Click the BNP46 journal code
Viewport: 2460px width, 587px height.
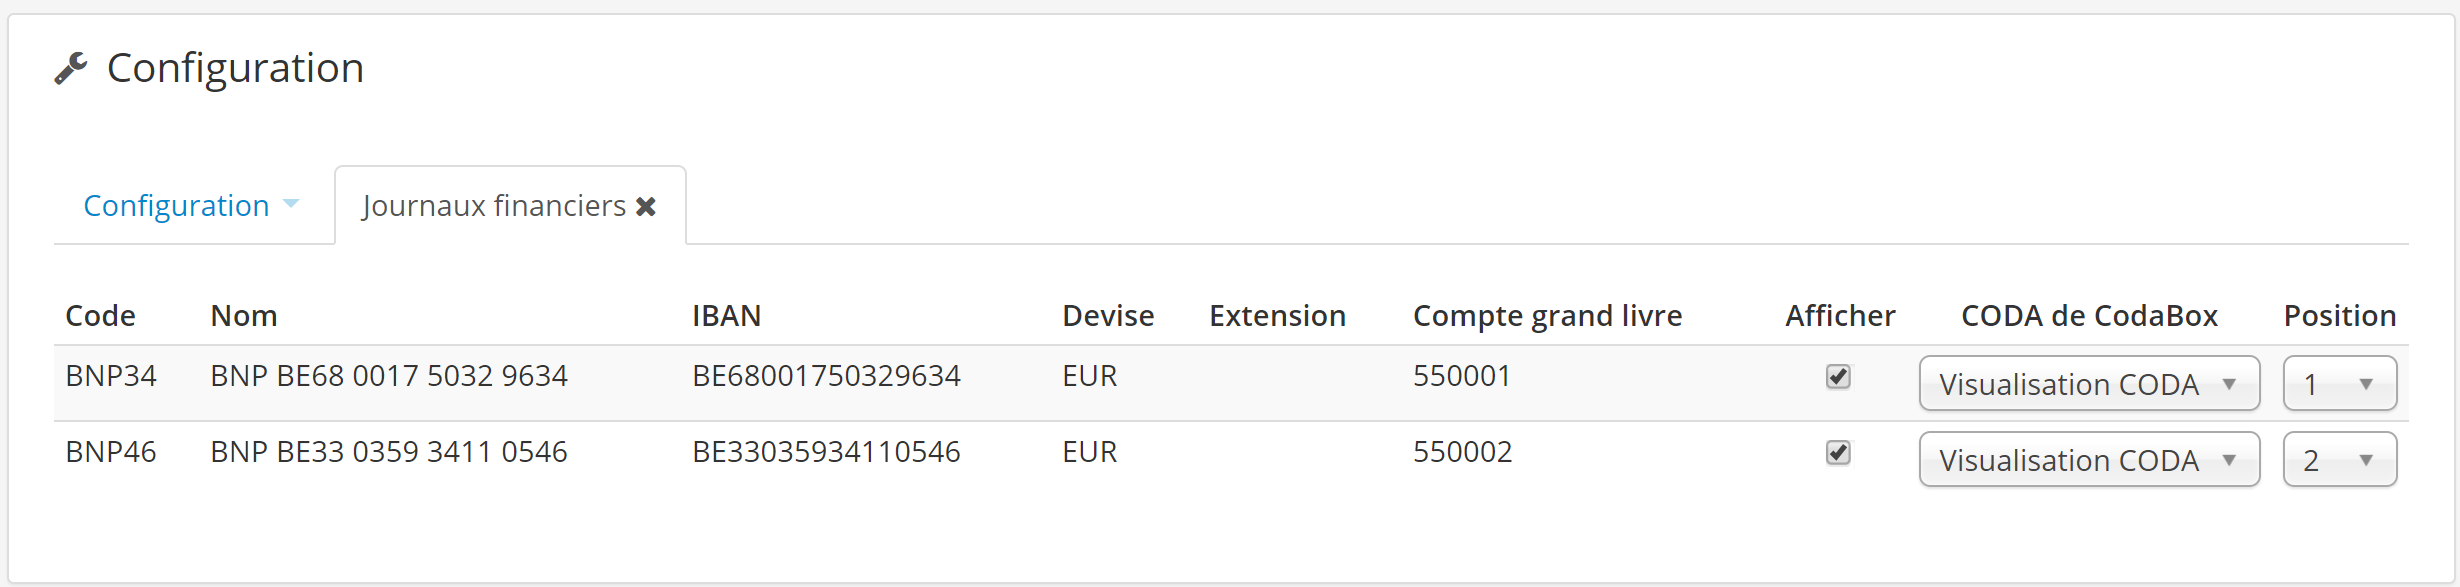coord(111,452)
